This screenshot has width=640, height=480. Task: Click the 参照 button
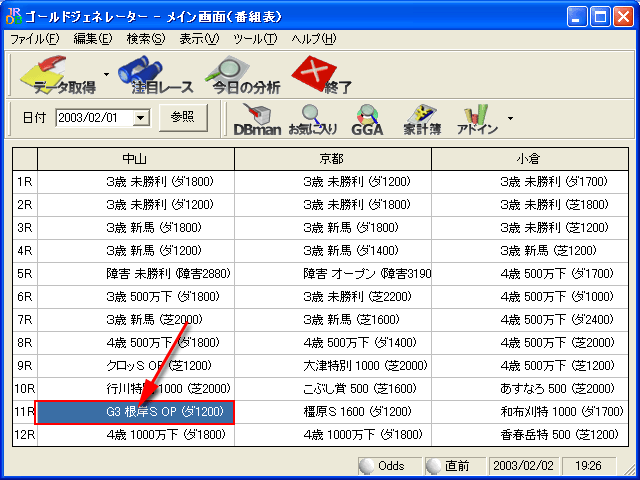click(182, 117)
